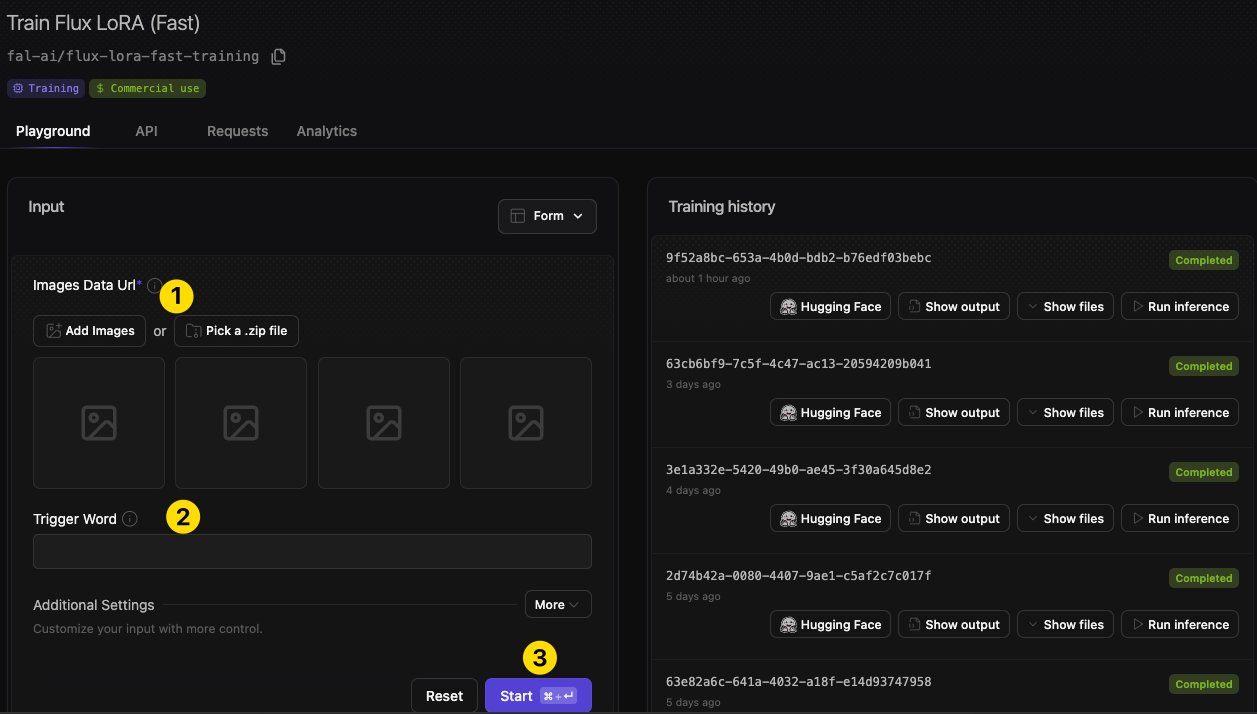Image resolution: width=1257 pixels, height=714 pixels.
Task: Click the '3 days ago' timestamp
Action: (x=693, y=384)
